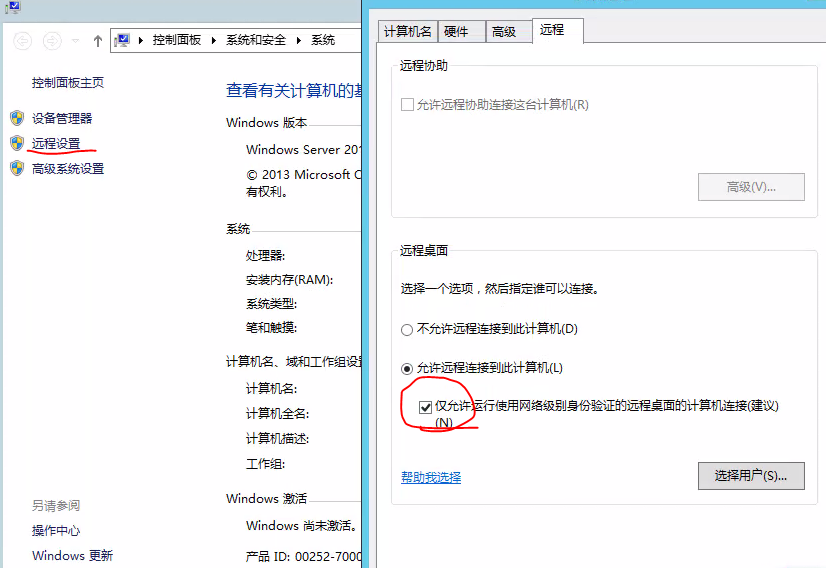Click Windows Server edition text
This screenshot has width=826, height=568.
tap(303, 150)
